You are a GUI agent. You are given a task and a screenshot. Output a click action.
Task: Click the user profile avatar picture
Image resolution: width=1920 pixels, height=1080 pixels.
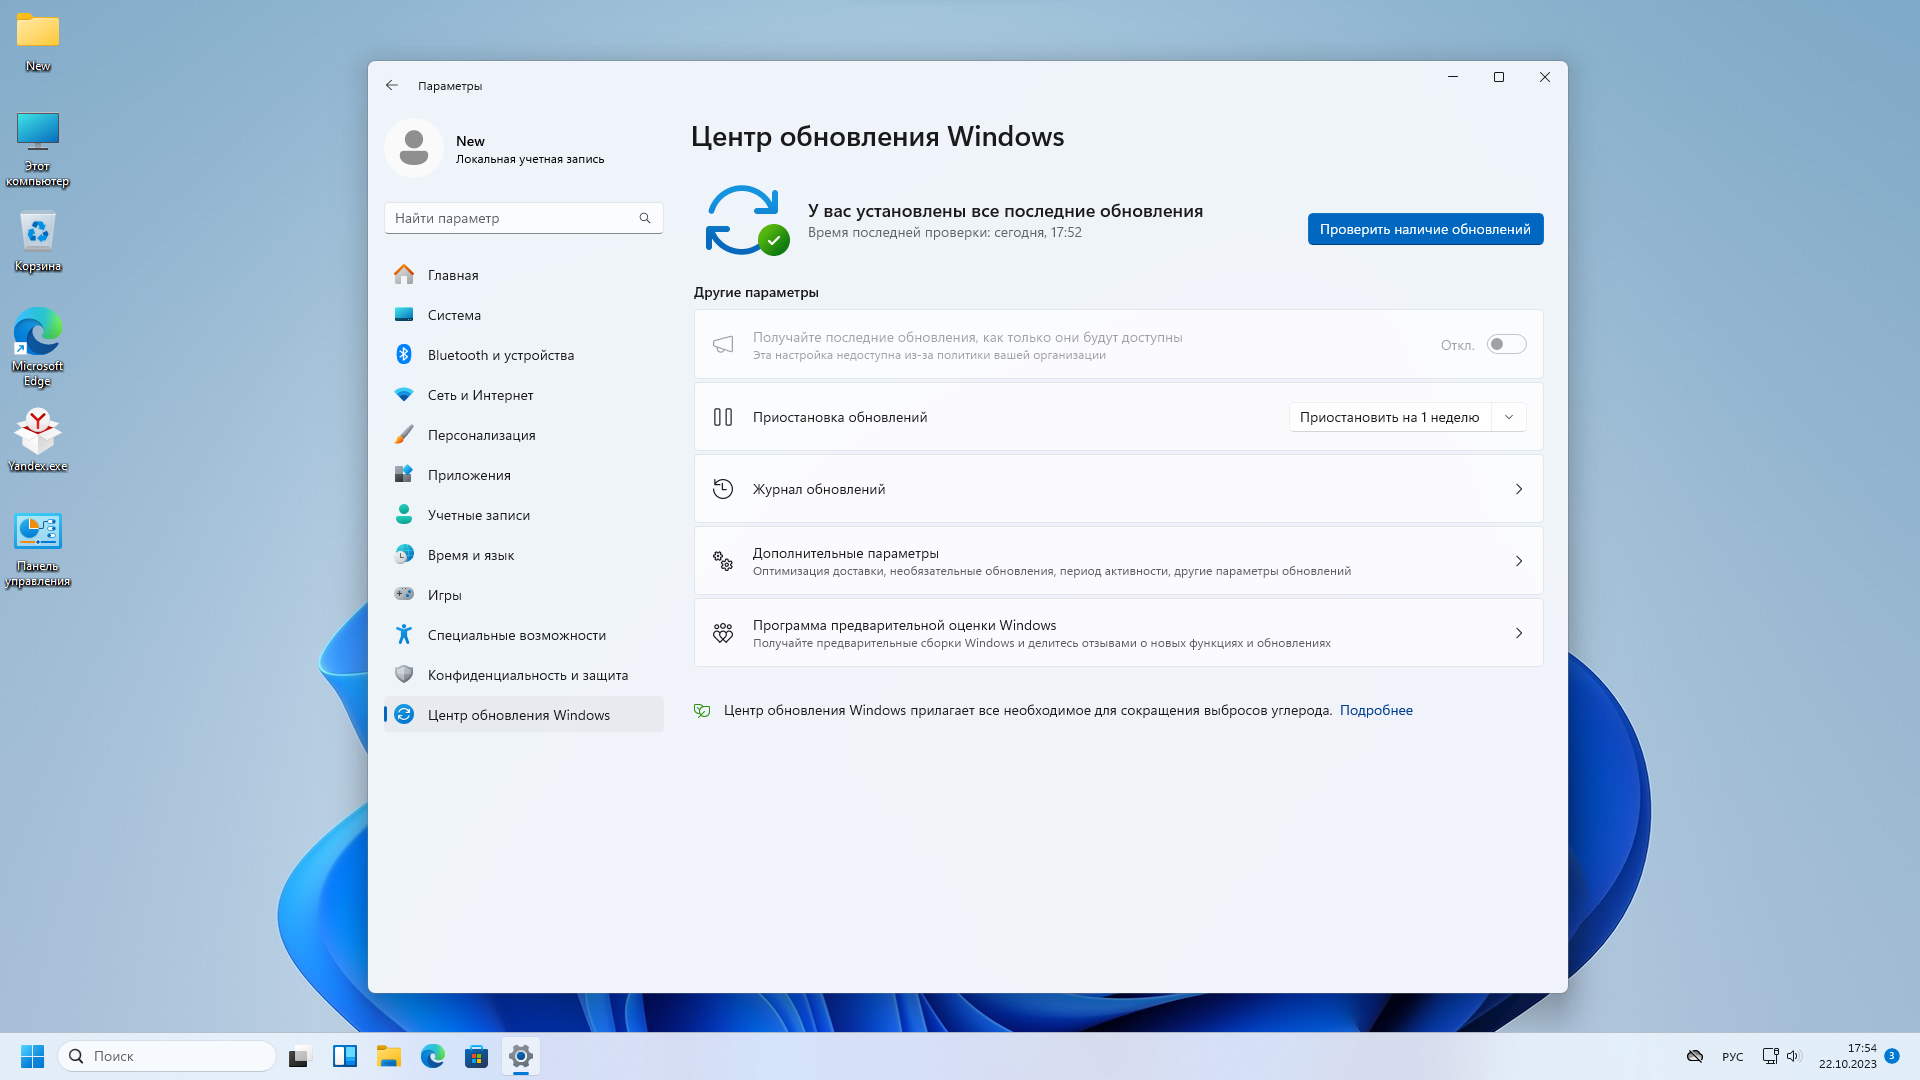pyautogui.click(x=414, y=148)
